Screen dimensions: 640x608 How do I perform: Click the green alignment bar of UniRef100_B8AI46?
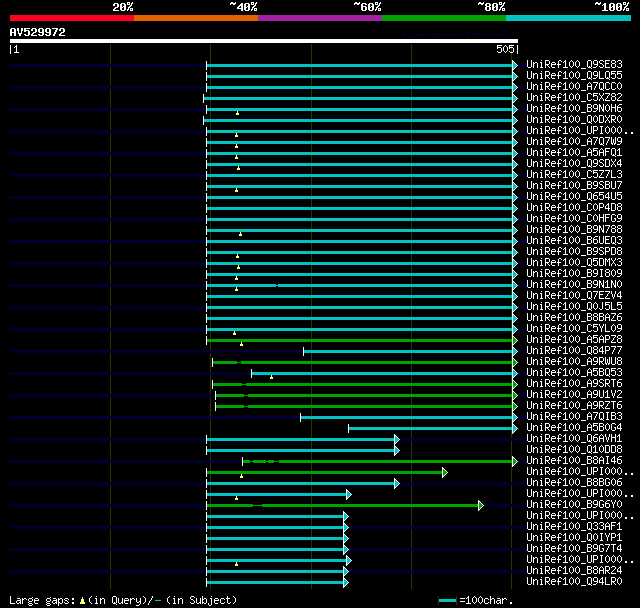pos(378,462)
